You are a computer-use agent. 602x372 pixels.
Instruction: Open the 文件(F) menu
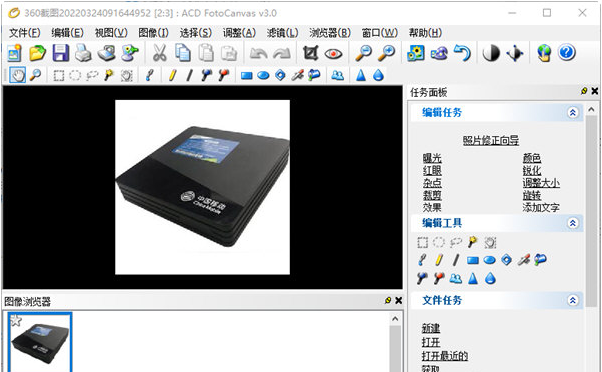(25, 33)
